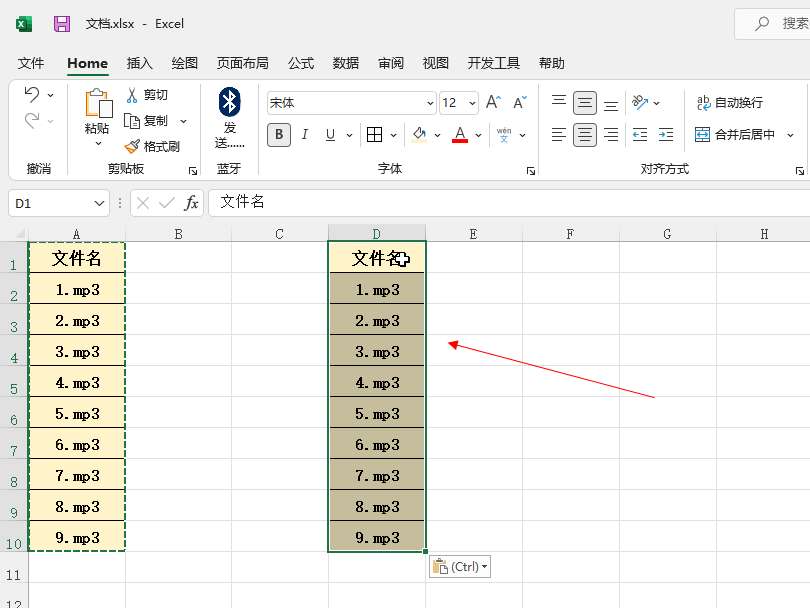Switch to the 开发工具 tab

click(493, 64)
